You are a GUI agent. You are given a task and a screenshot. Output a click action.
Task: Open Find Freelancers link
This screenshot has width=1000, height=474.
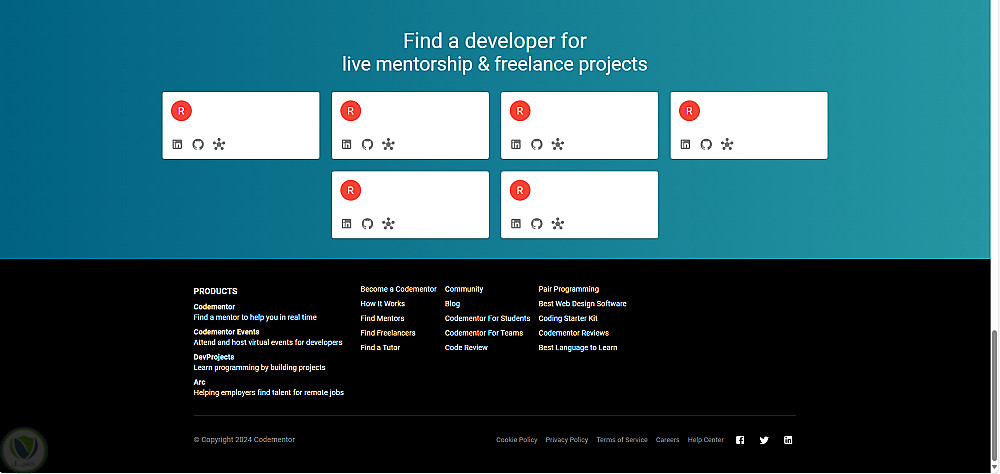pyautogui.click(x=388, y=333)
